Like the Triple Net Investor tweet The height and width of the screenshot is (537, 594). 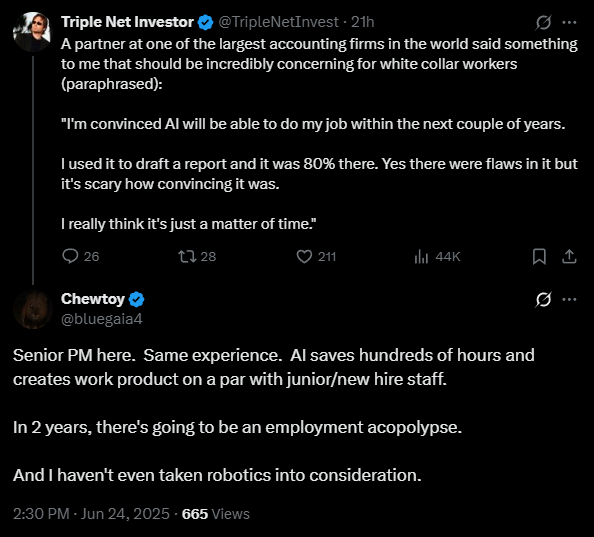click(304, 256)
